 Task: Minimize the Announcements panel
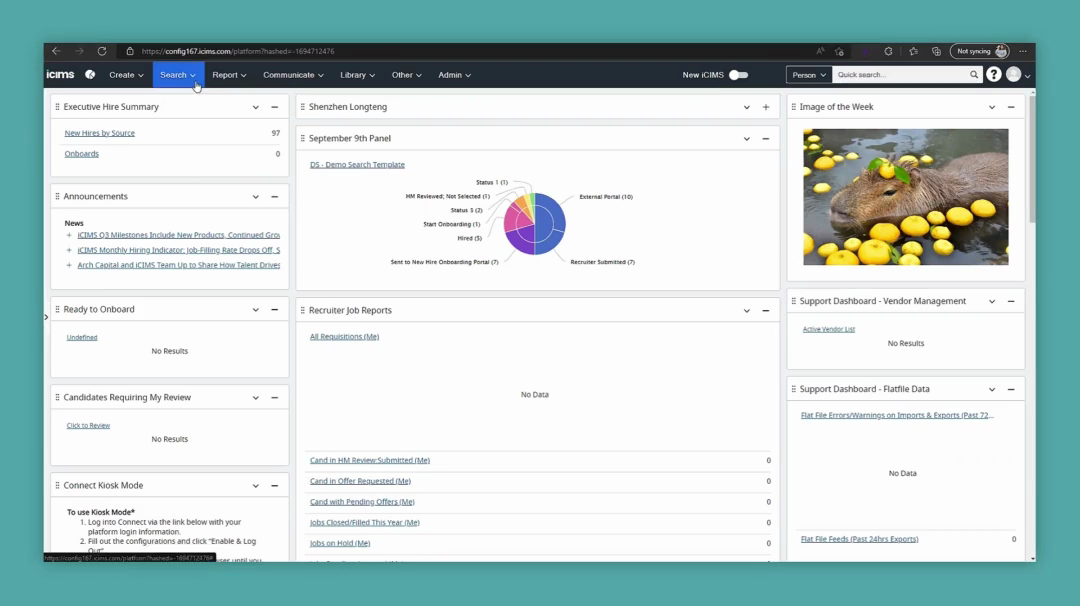[275, 196]
